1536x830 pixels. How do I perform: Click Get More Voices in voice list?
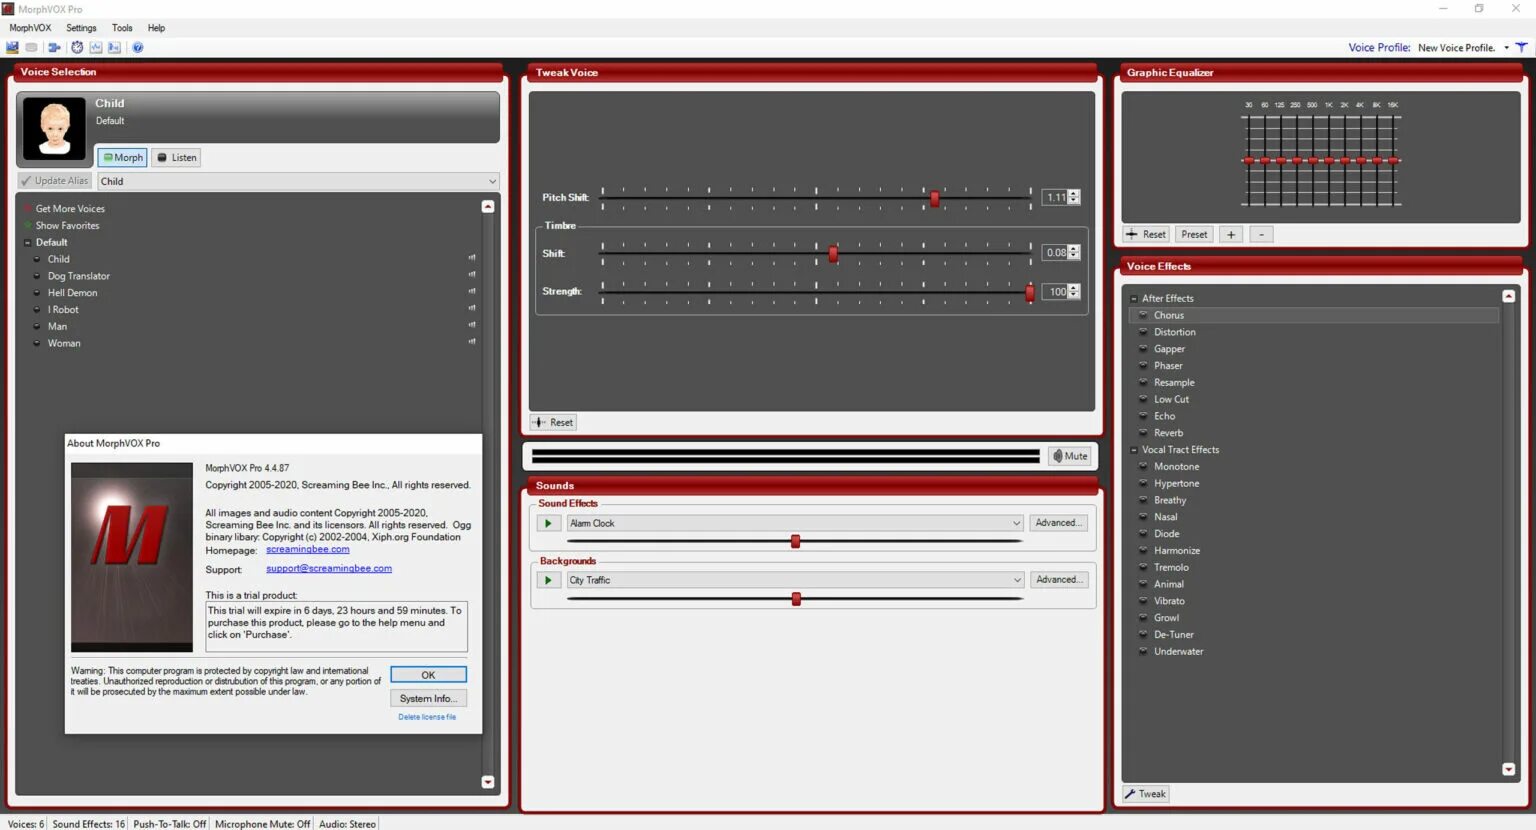coord(70,209)
